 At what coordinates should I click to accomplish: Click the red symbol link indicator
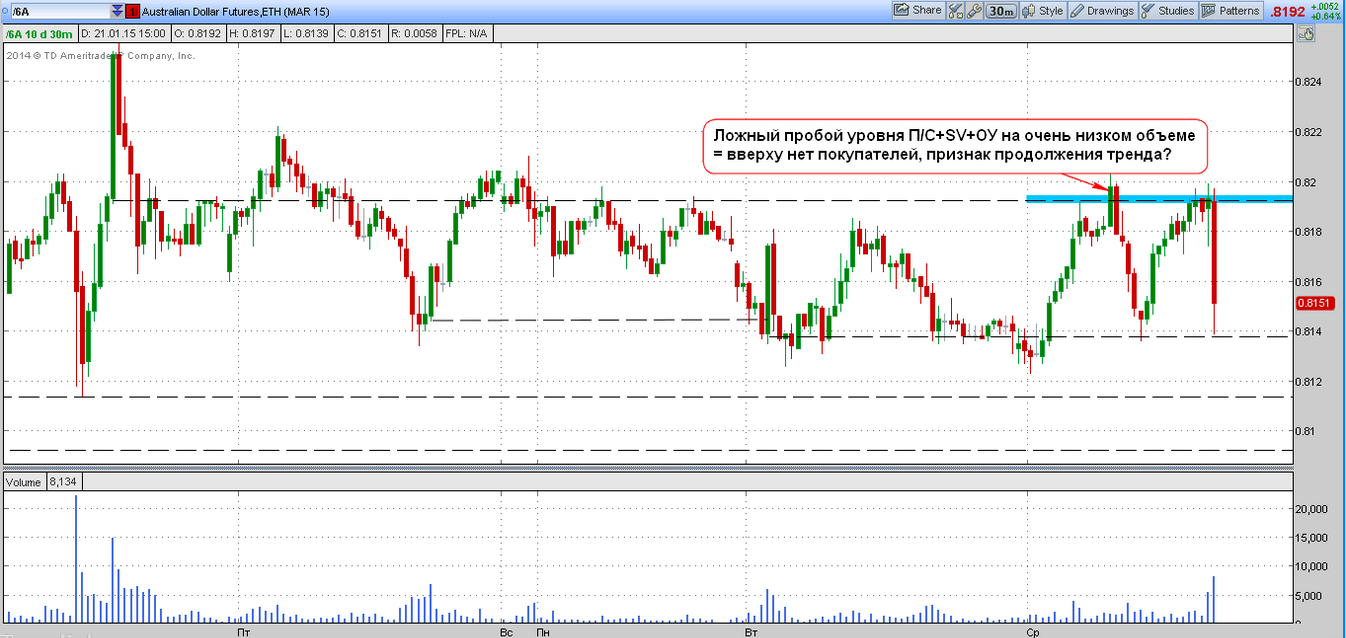point(133,10)
